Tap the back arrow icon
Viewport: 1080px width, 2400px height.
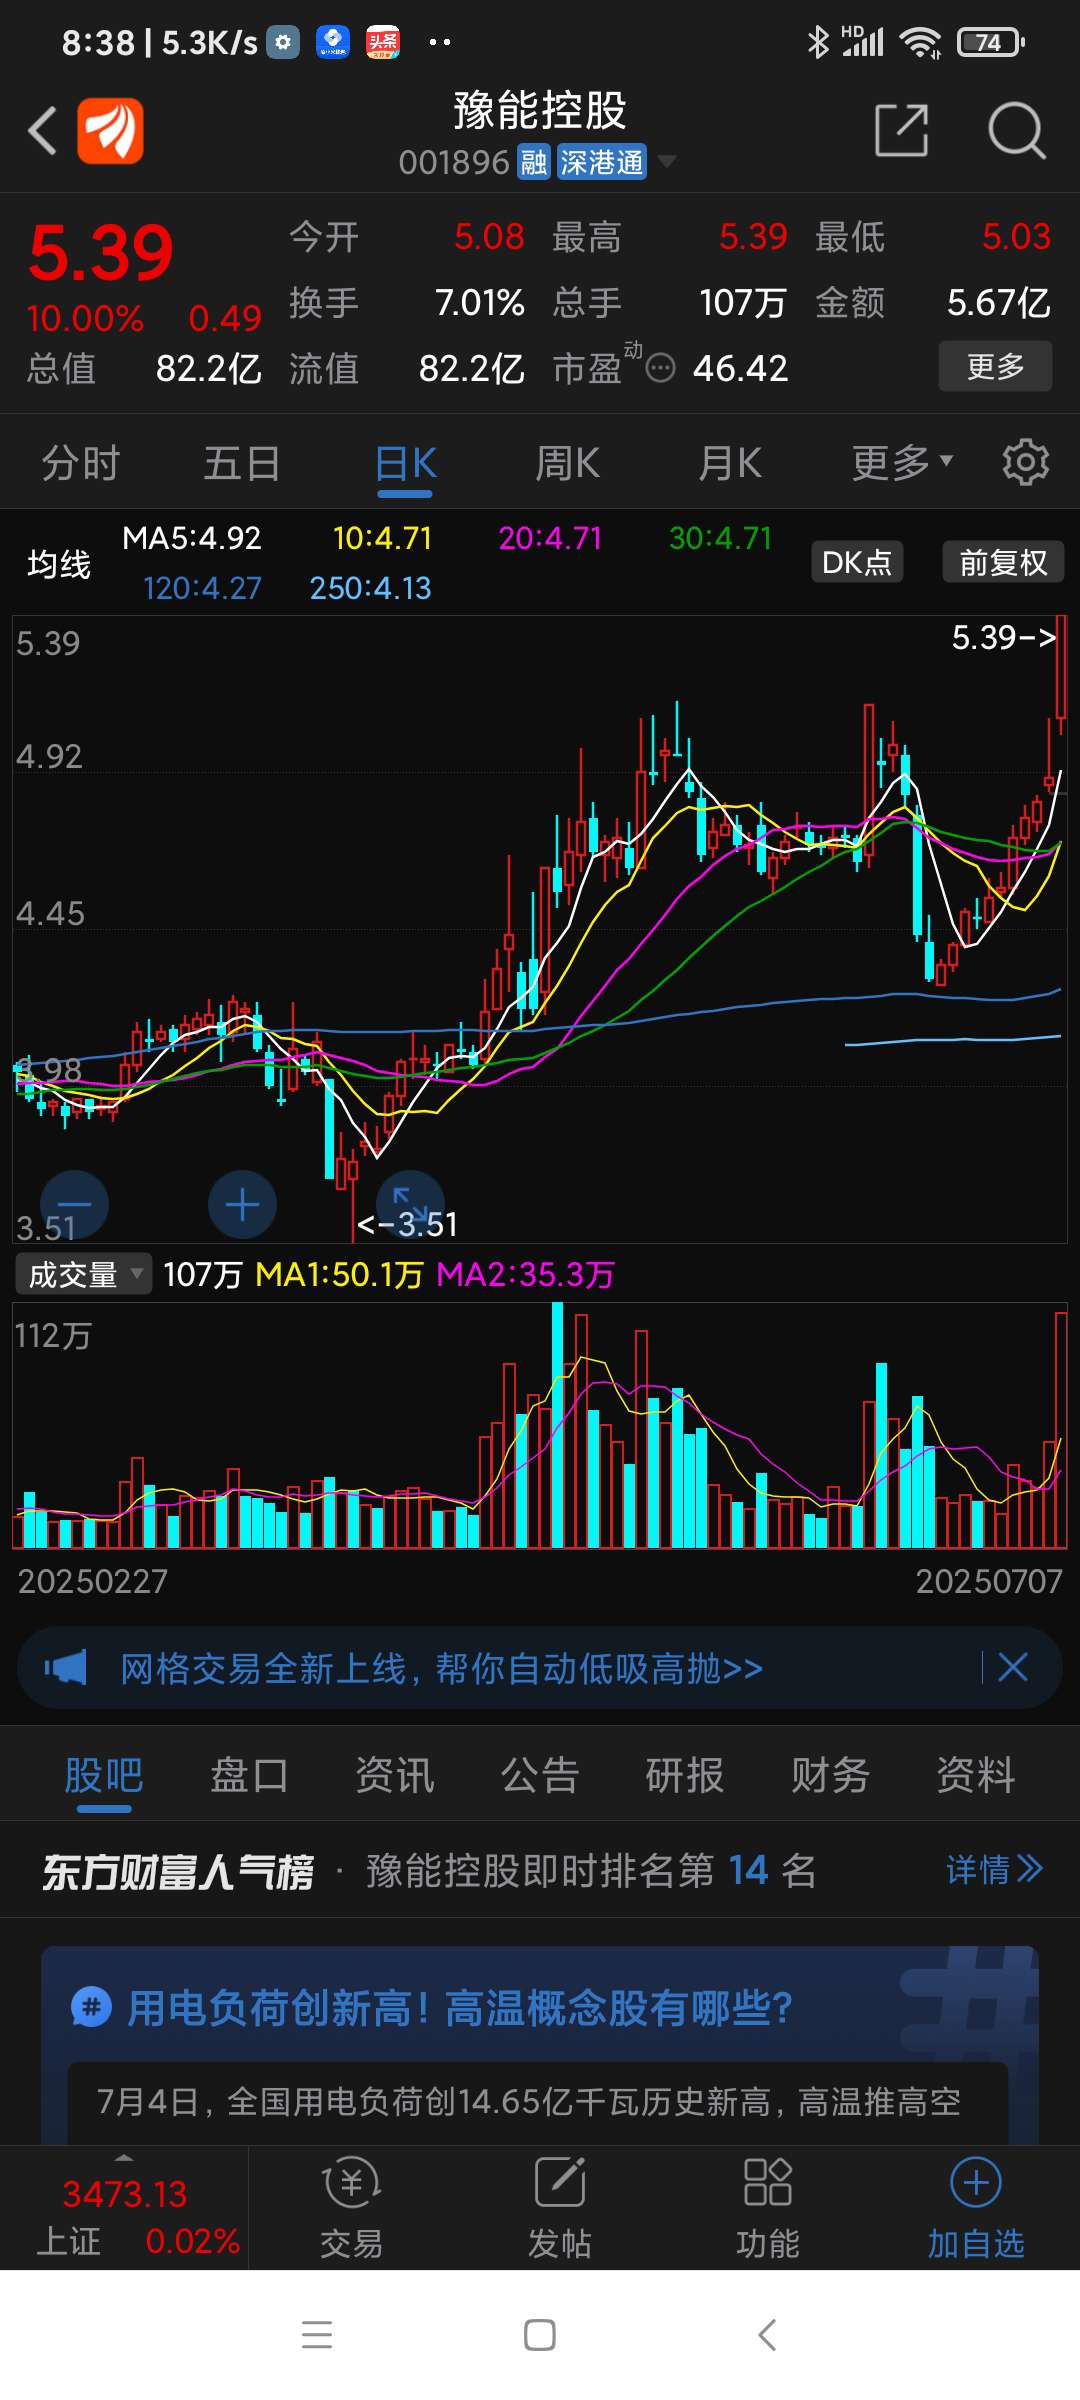coord(42,130)
